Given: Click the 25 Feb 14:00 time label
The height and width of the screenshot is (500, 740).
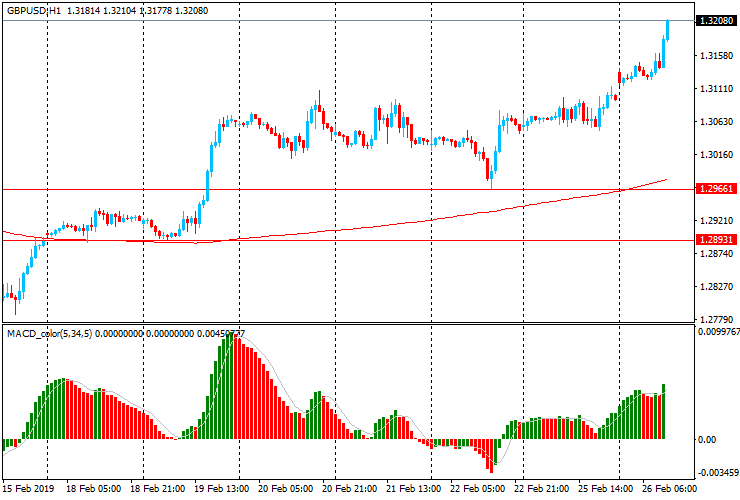Looking at the screenshot, I should click(605, 489).
